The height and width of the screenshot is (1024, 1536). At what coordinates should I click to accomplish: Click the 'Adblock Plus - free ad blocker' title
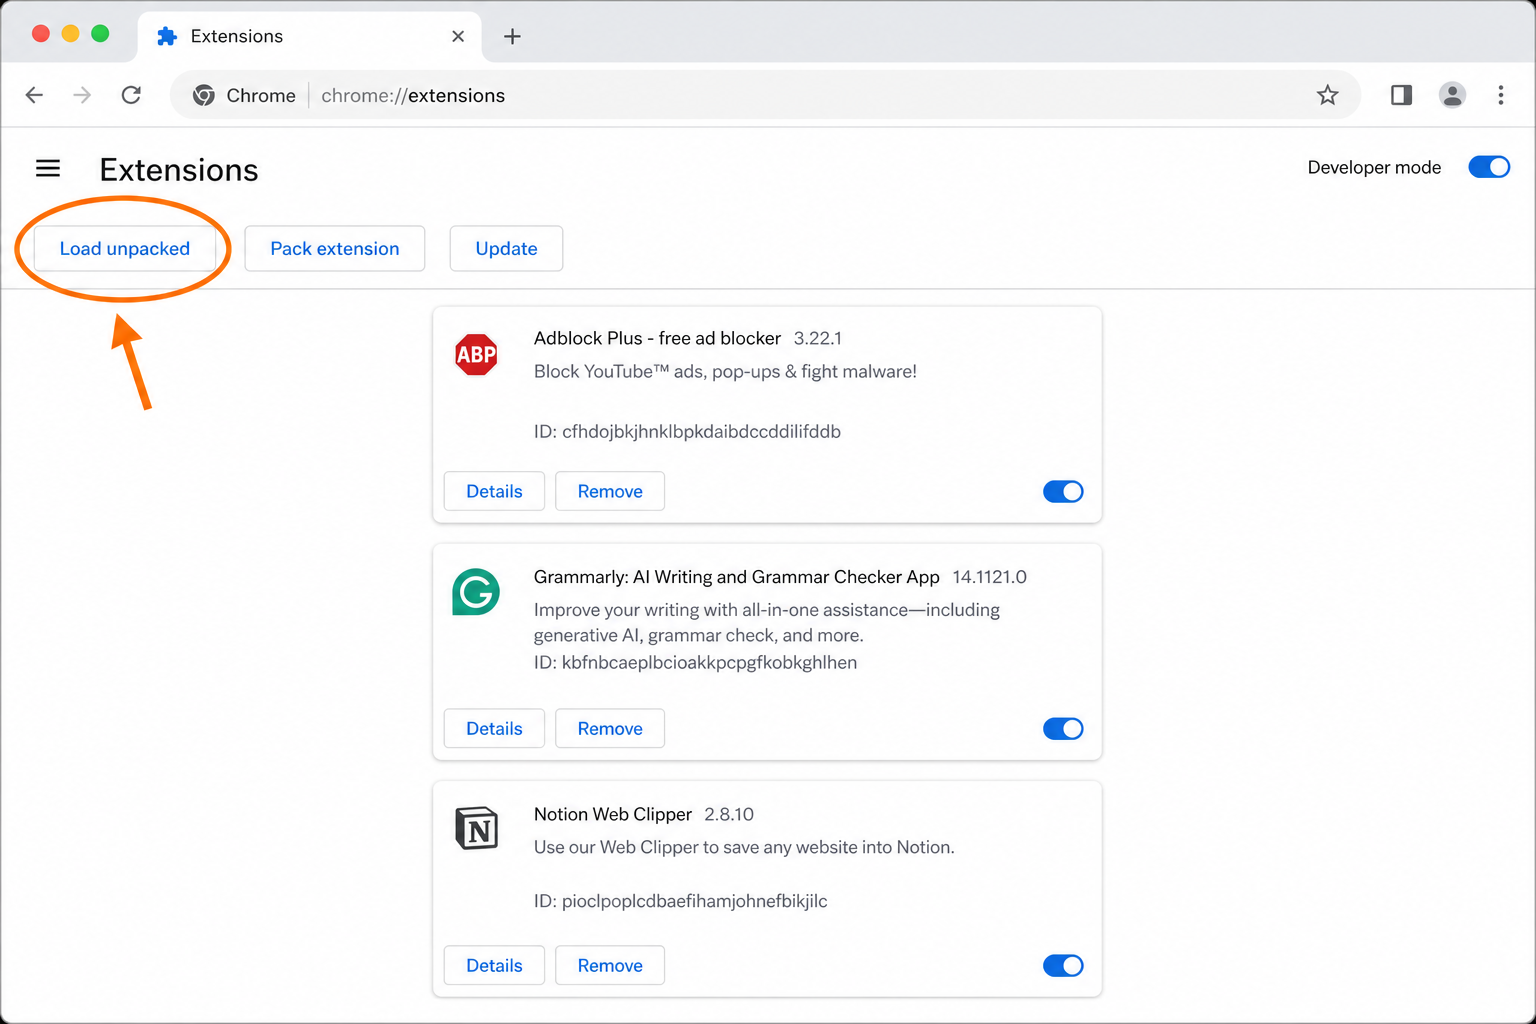pyautogui.click(x=657, y=338)
